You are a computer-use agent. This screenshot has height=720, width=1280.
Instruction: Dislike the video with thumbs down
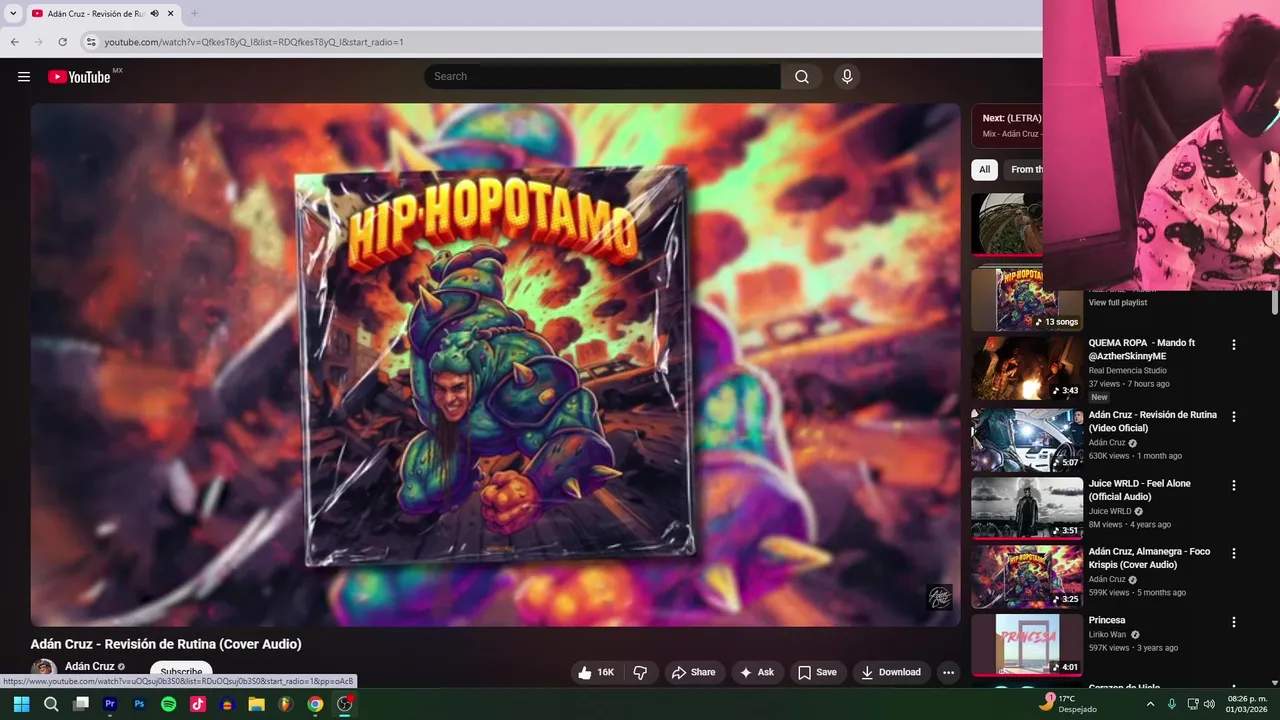(641, 672)
